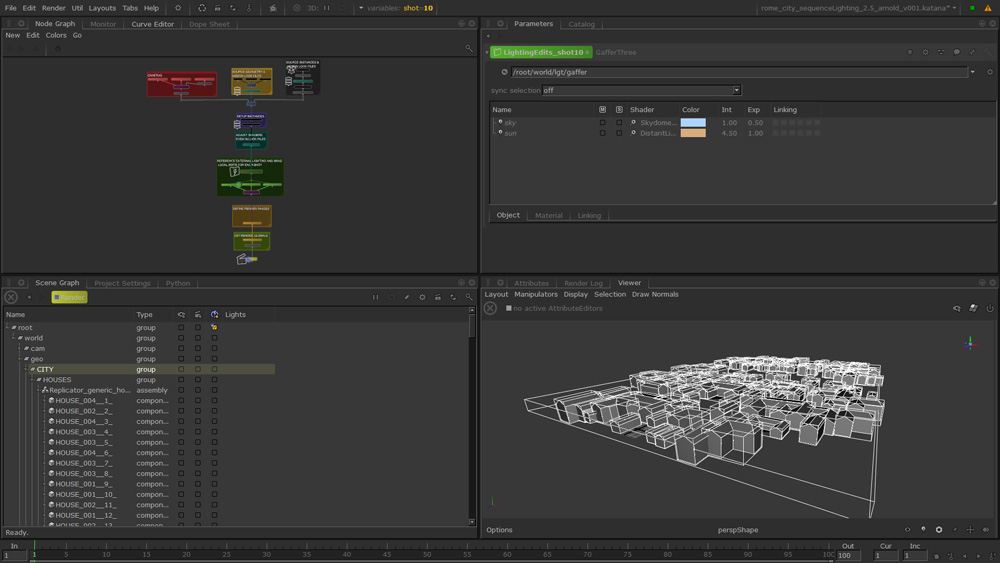
Task: Click the gear icon beside gaffer path field
Action: (x=990, y=72)
